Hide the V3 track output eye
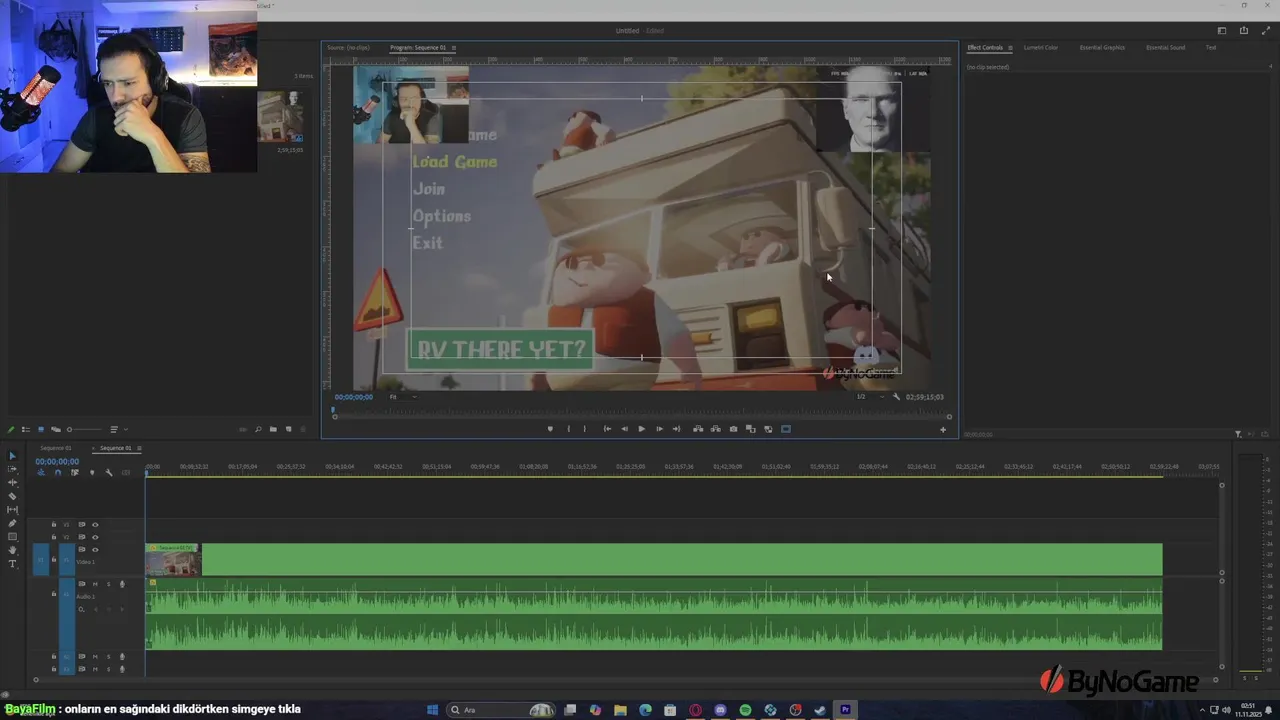 point(95,524)
